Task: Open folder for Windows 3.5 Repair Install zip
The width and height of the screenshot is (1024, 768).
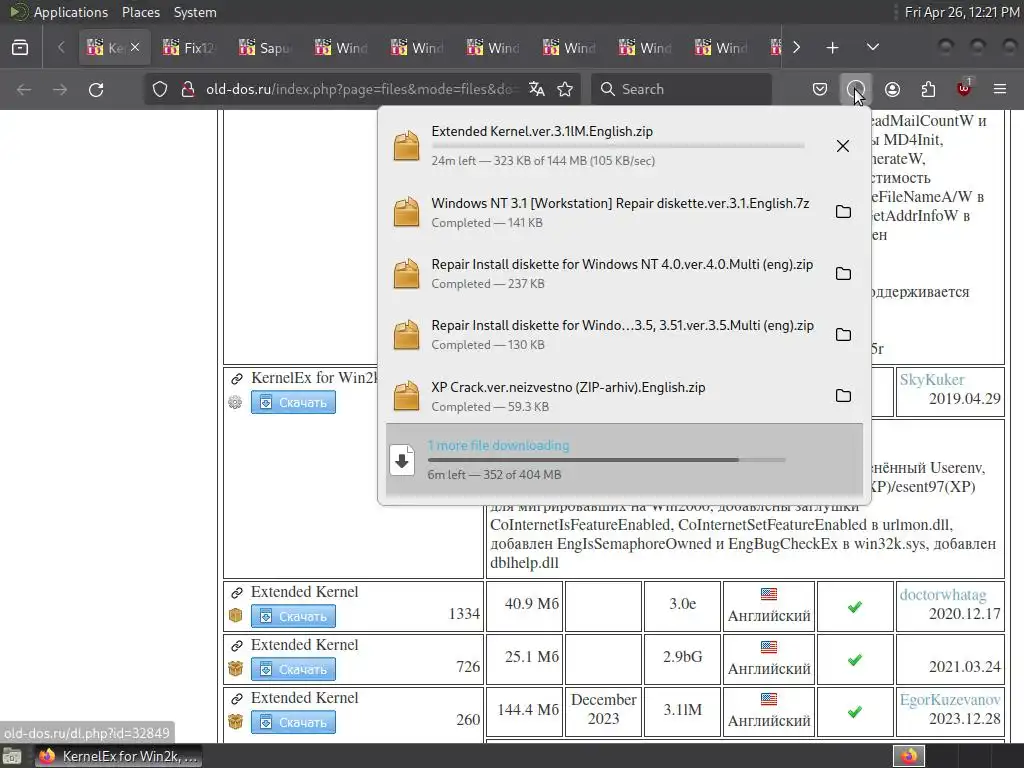Action: coord(842,334)
